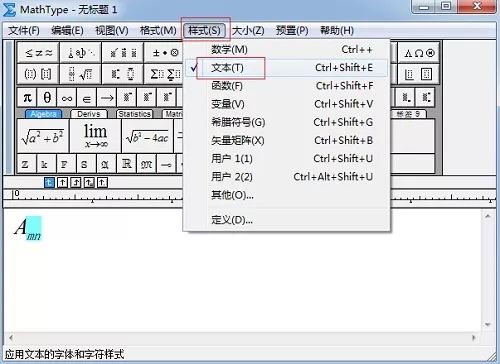500x364 pixels.
Task: Insert the infinity symbol
Action: point(67,98)
